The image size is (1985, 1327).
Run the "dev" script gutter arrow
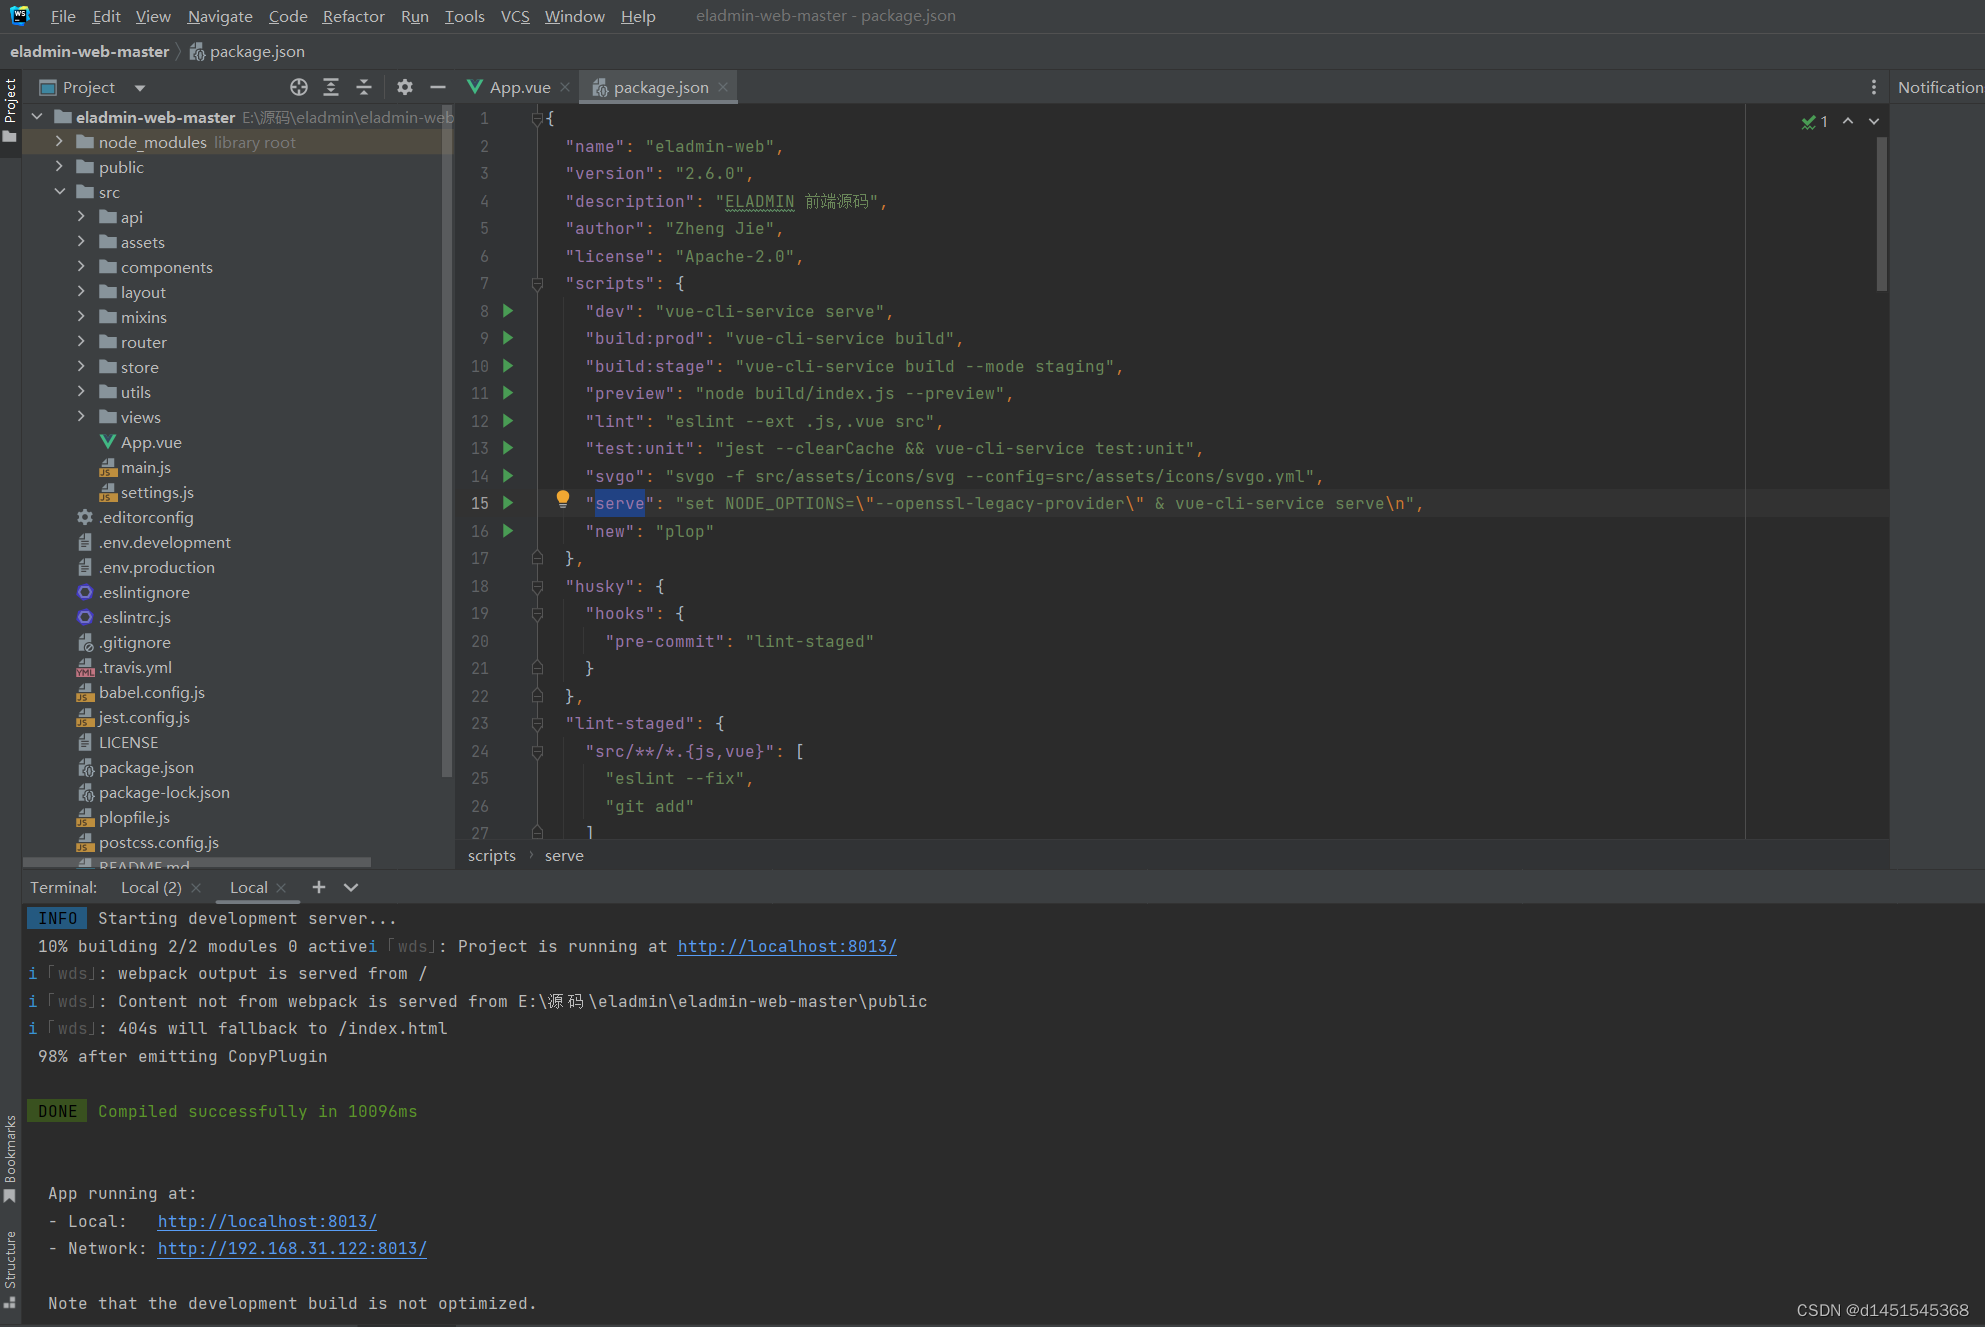coord(508,311)
